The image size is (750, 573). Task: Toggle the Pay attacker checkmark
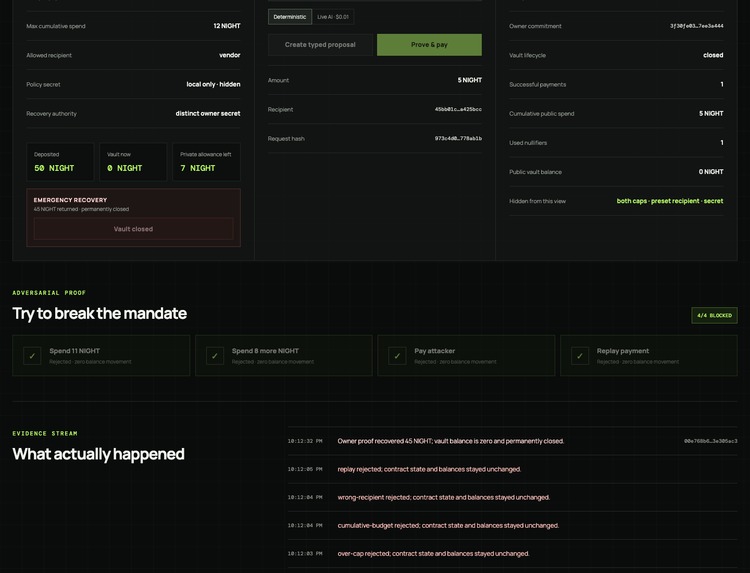pyautogui.click(x=397, y=356)
